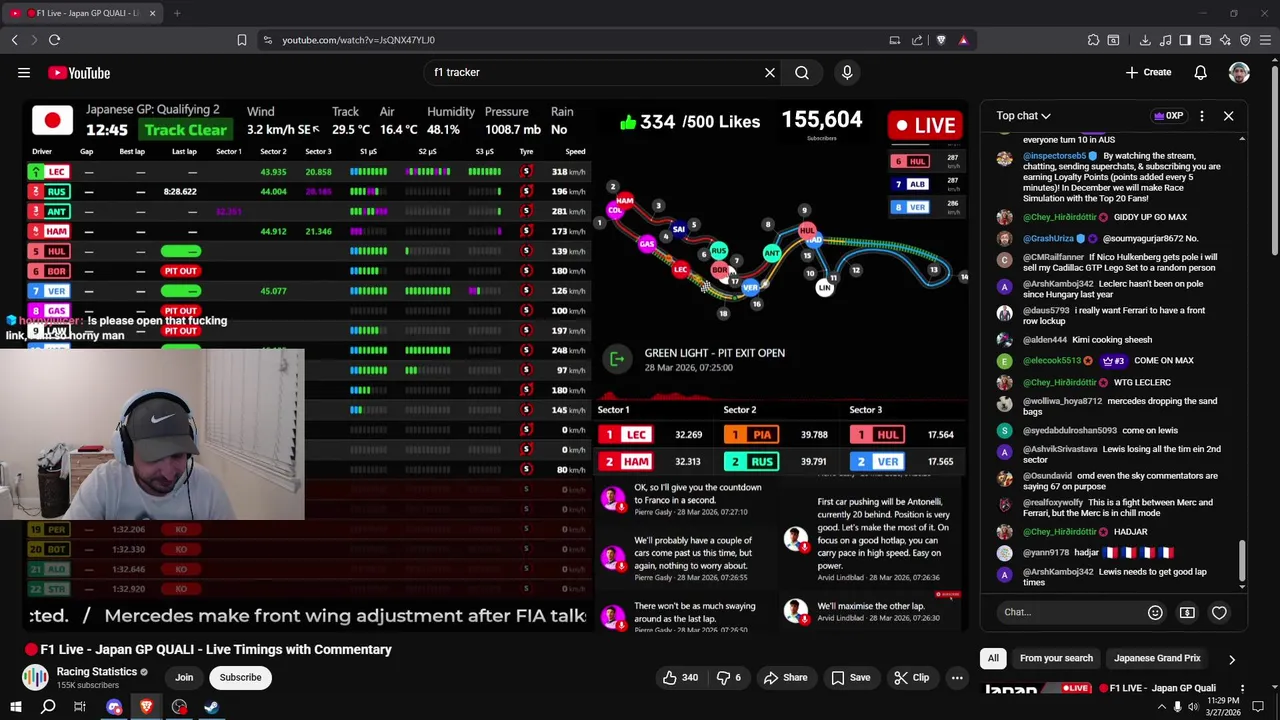Open the YouTube guide hamburger menu
The width and height of the screenshot is (1280, 720).
[24, 72]
